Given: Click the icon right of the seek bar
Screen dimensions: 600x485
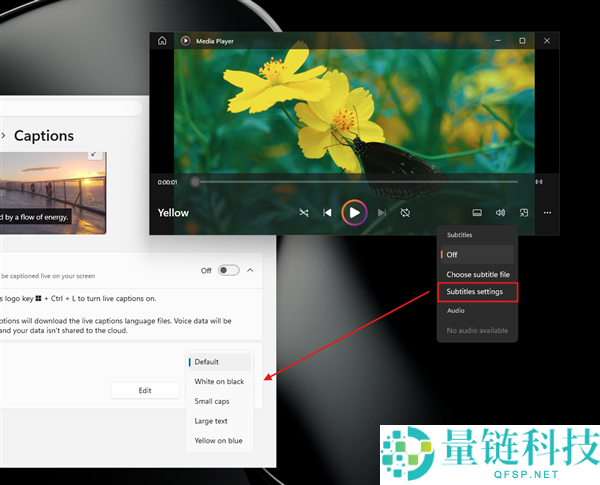Looking at the screenshot, I should pyautogui.click(x=539, y=182).
